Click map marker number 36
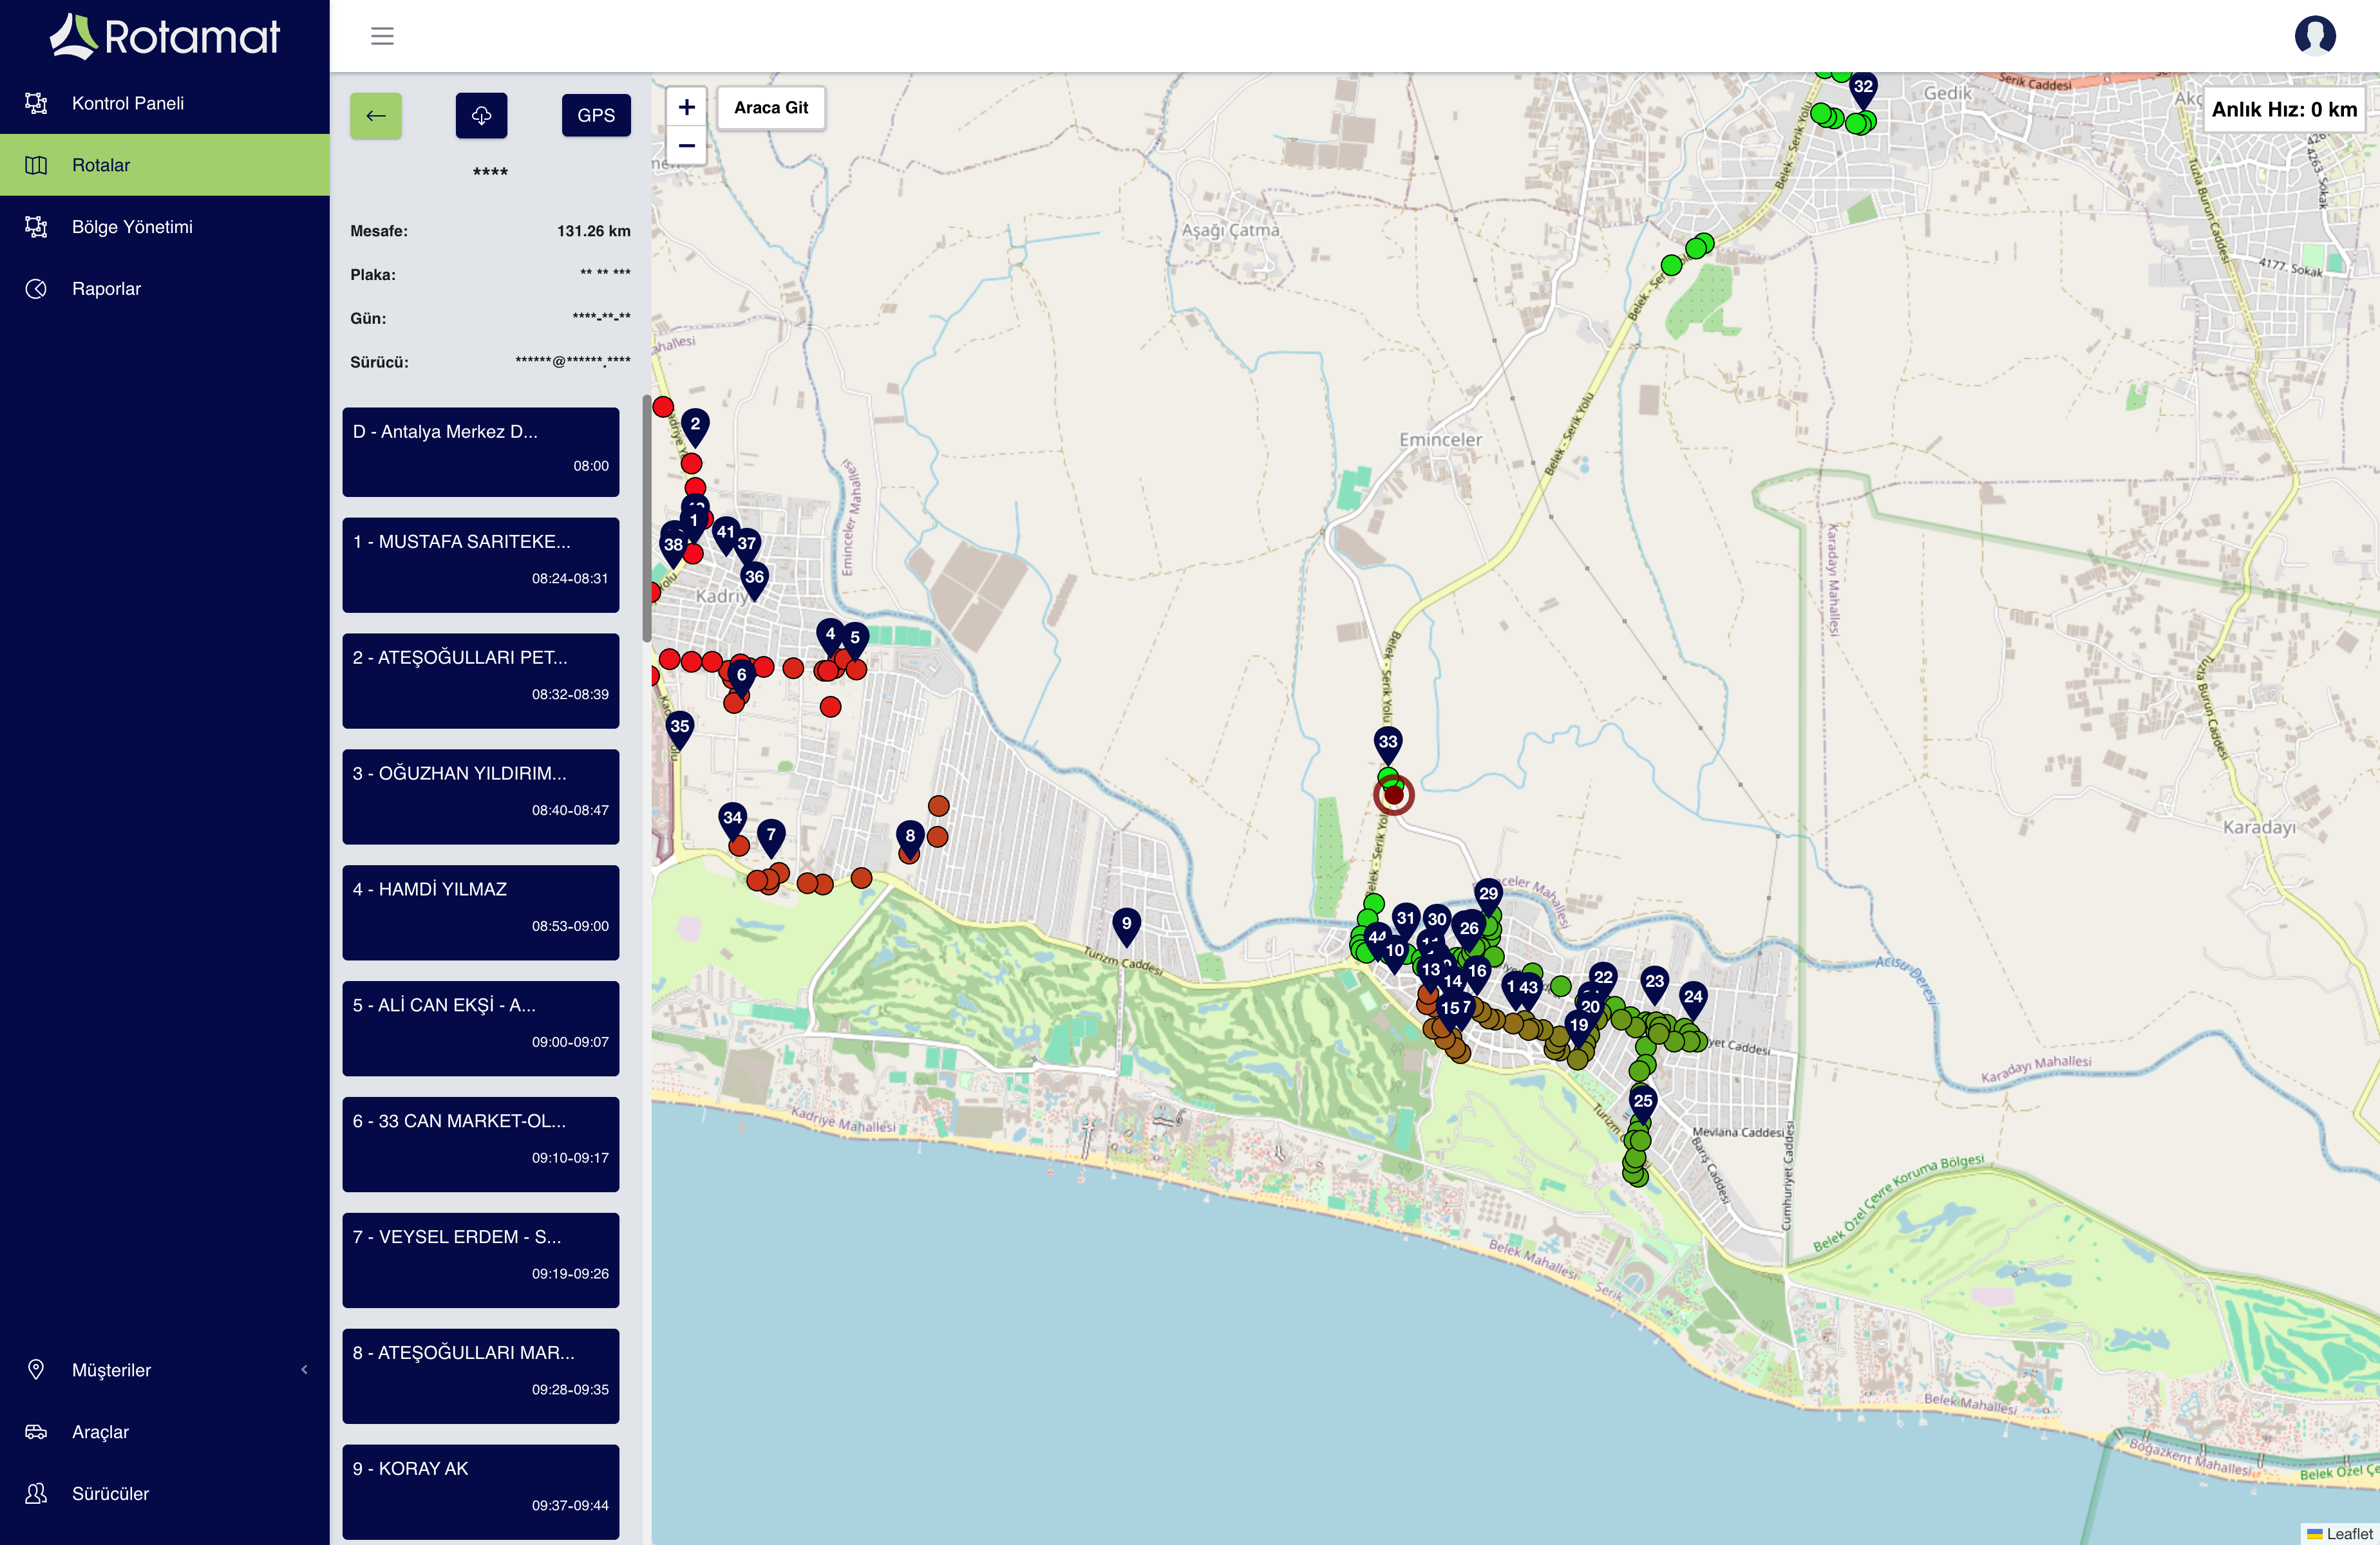The width and height of the screenshot is (2380, 1545). (x=755, y=580)
